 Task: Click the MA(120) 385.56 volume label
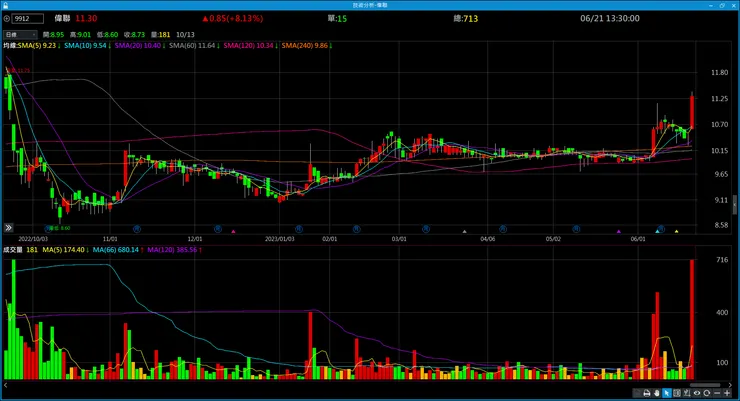coord(172,250)
